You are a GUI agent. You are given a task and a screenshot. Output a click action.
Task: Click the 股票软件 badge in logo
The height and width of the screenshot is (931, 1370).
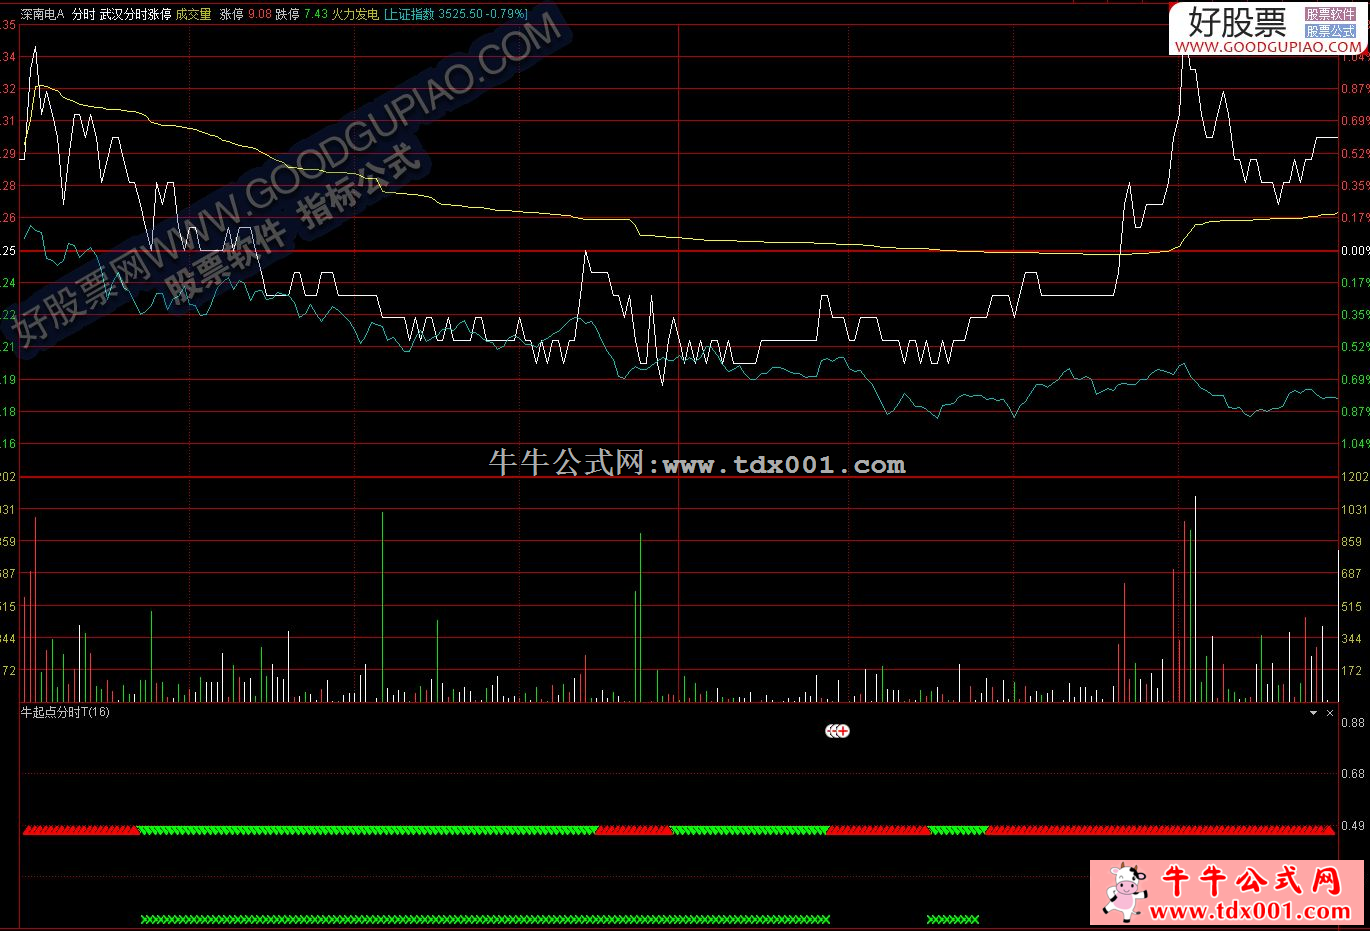[1330, 14]
